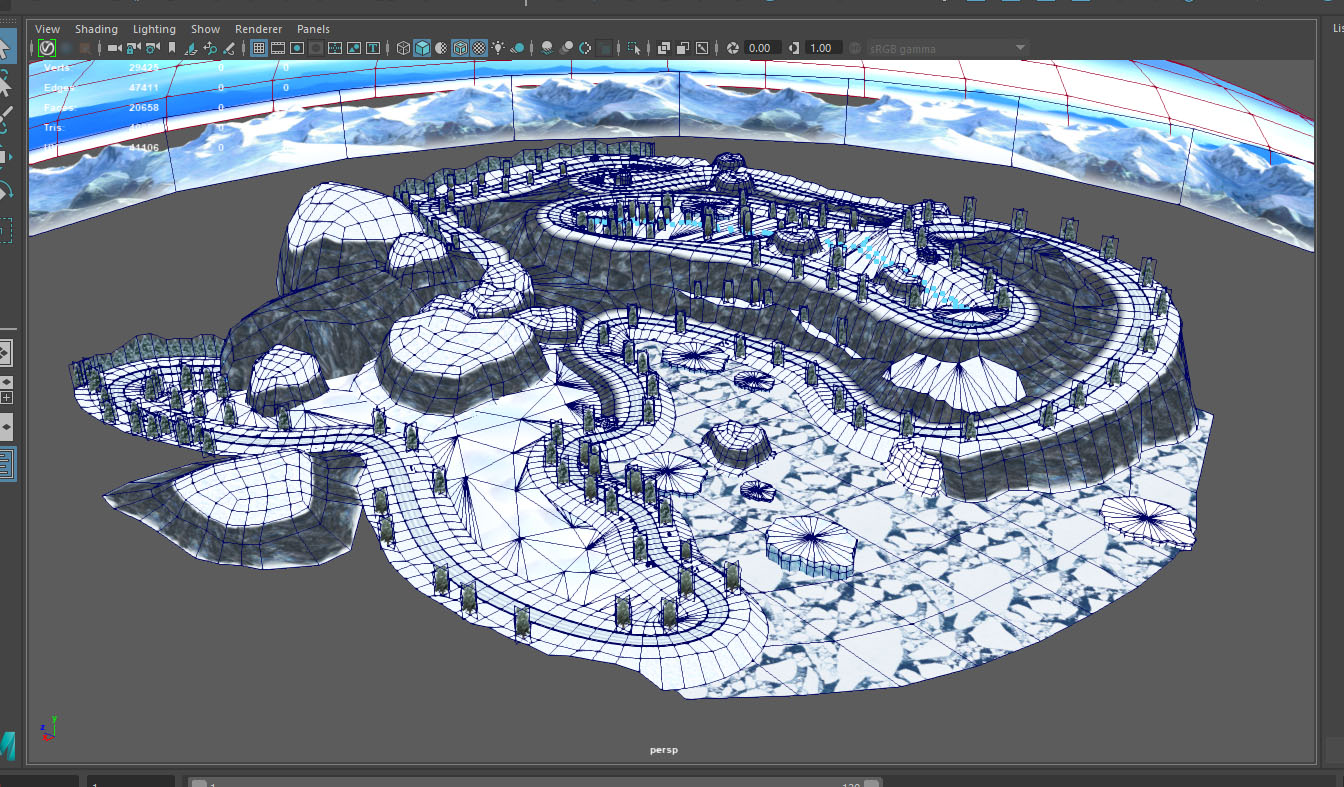Click the gamma value field showing 1.00
This screenshot has height=787, width=1344.
coord(821,48)
